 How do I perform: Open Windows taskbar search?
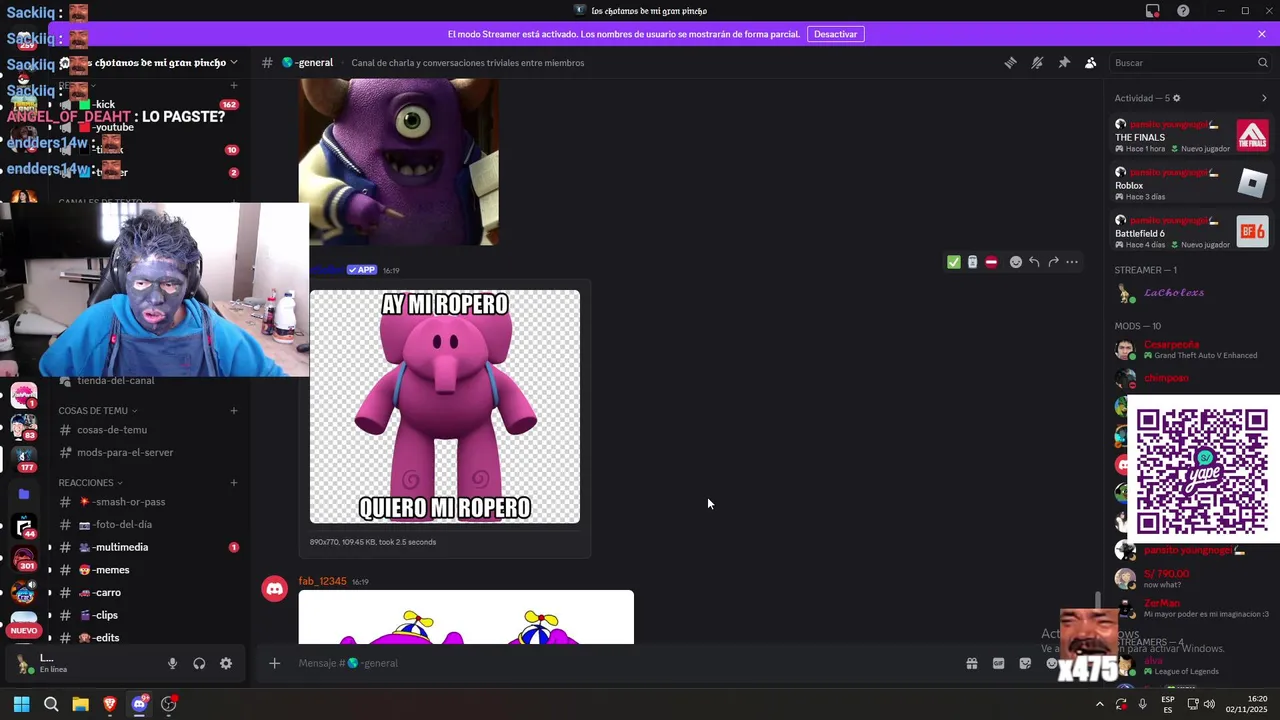click(51, 704)
